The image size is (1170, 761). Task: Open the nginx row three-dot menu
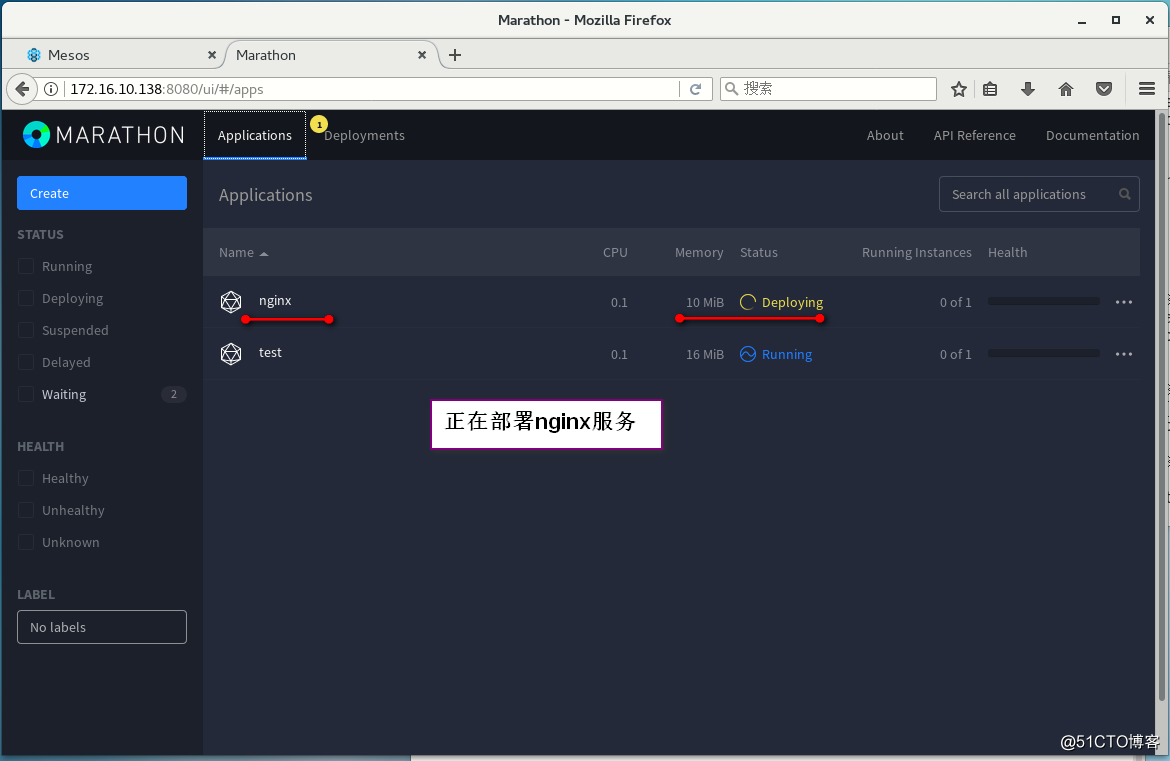coord(1124,302)
